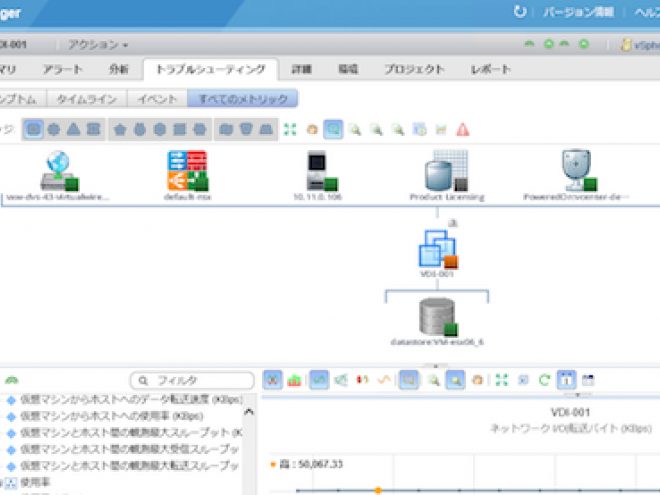
Task: Click the green refresh icon in chart toolbar
Action: coord(544,381)
